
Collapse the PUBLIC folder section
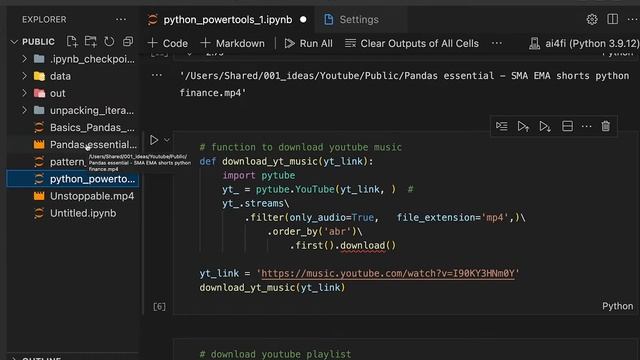[x=14, y=42]
